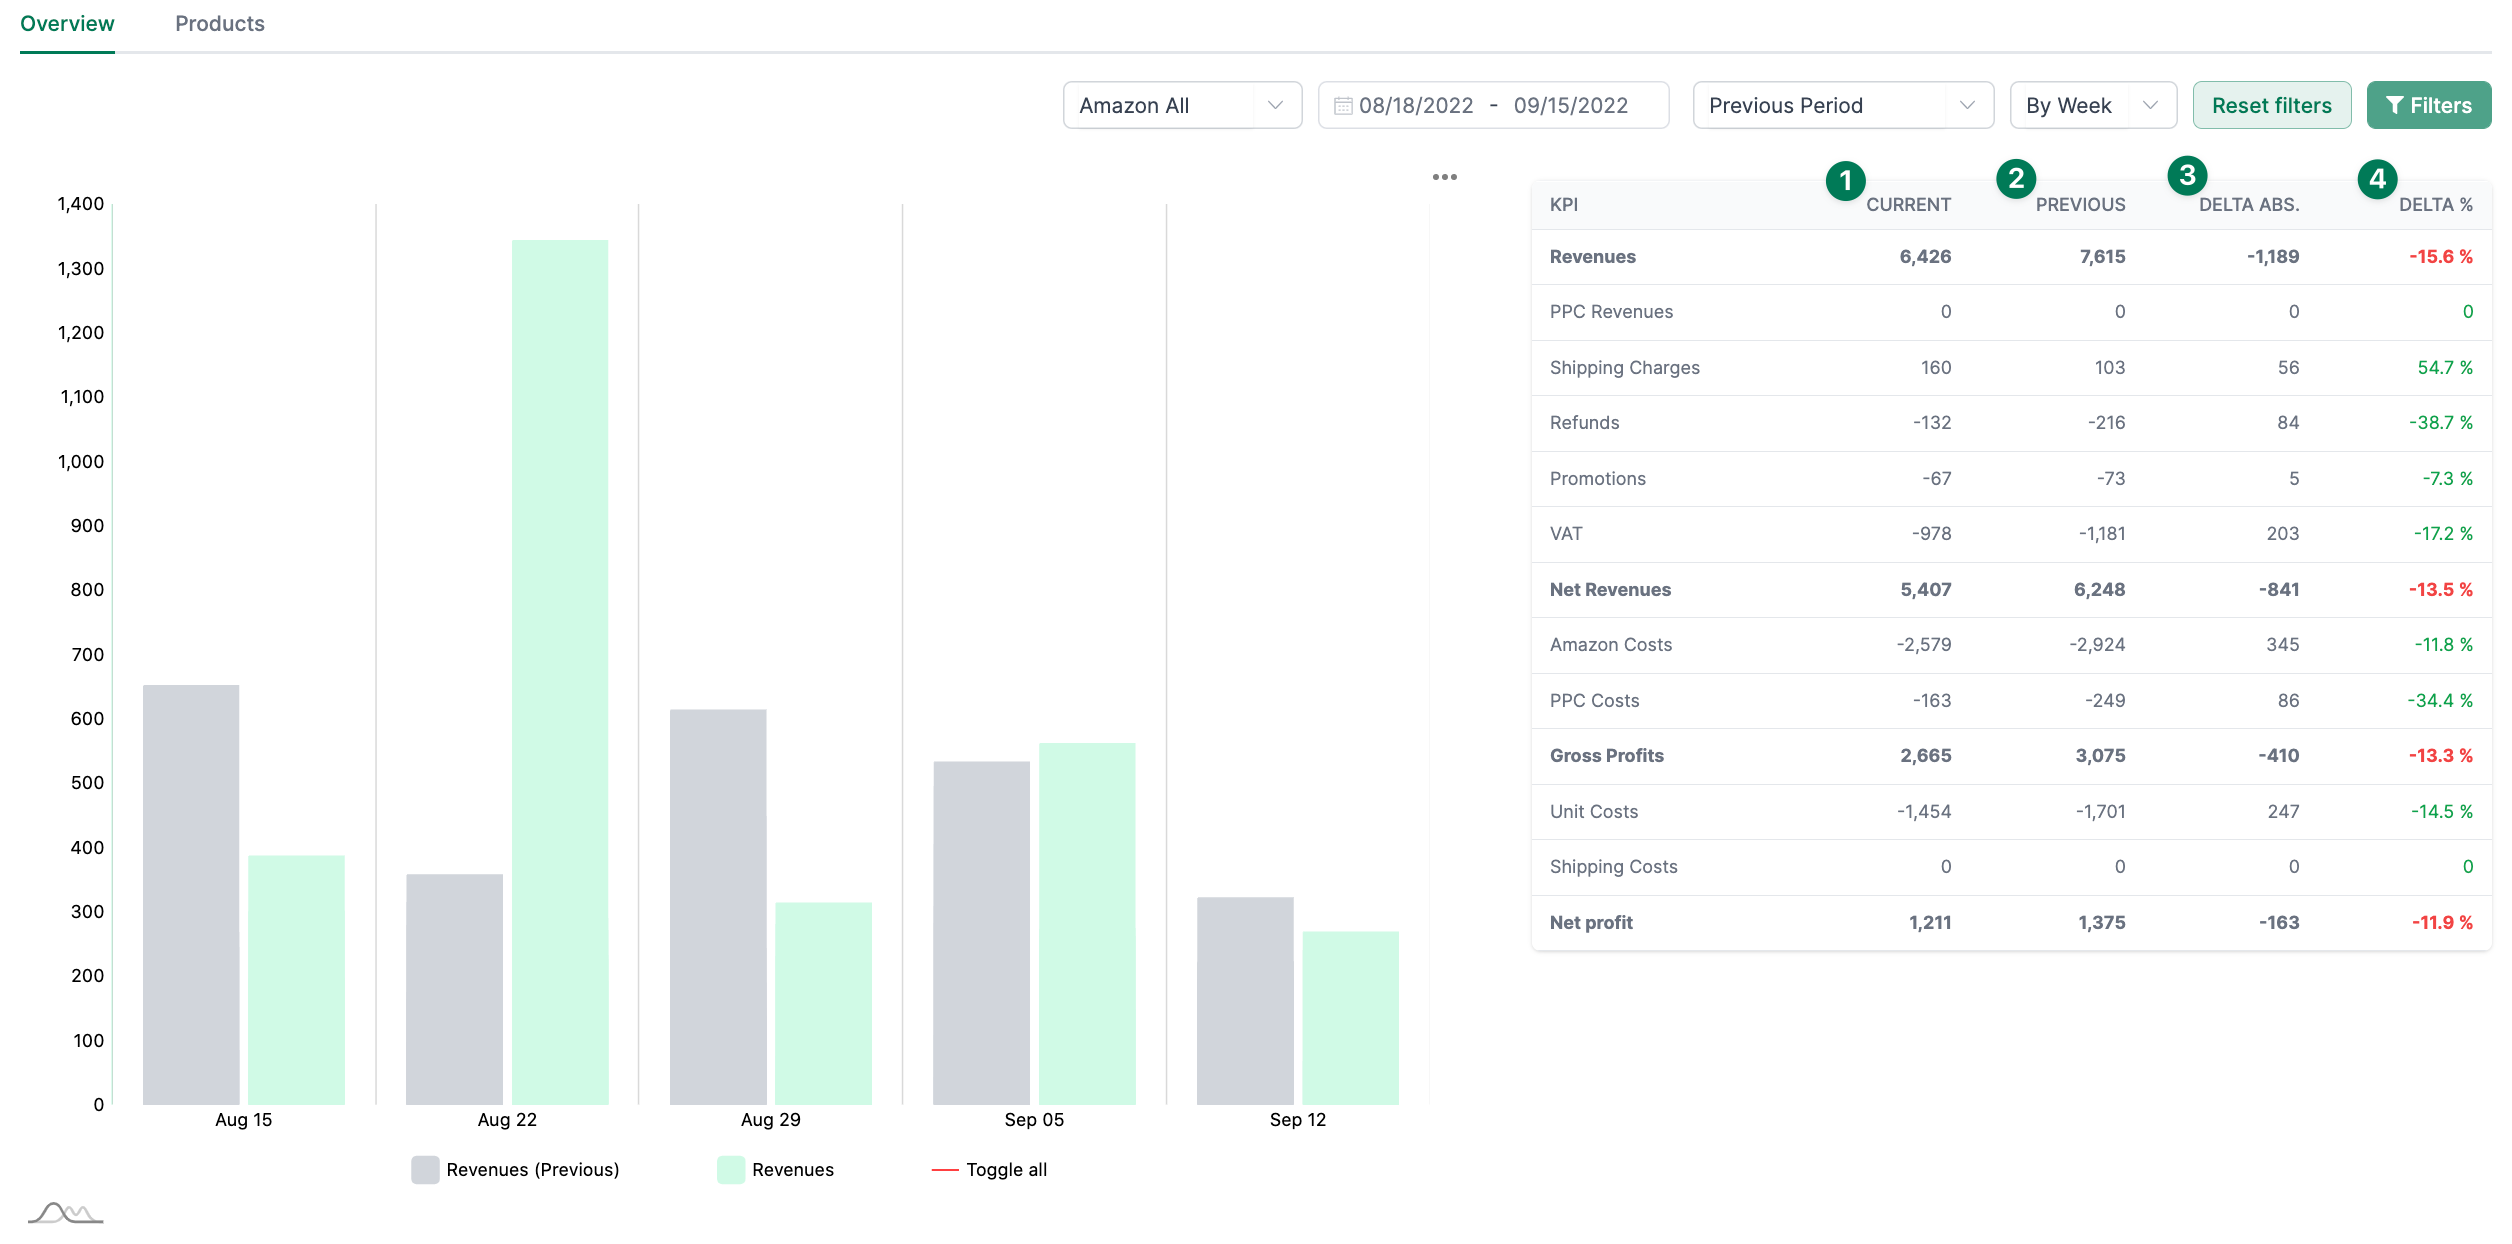Click the calendar icon in date range field
2512x1244 pixels.
1342,106
